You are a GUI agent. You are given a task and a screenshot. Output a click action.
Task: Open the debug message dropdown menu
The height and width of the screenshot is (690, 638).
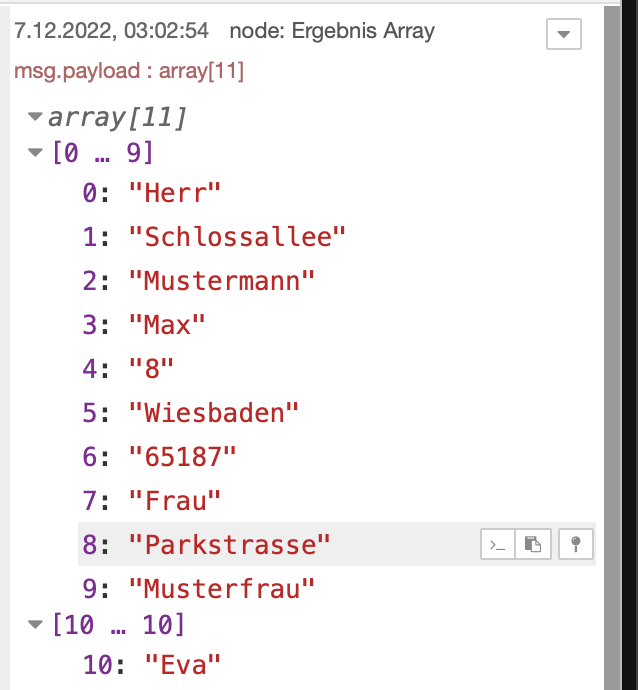tap(563, 34)
